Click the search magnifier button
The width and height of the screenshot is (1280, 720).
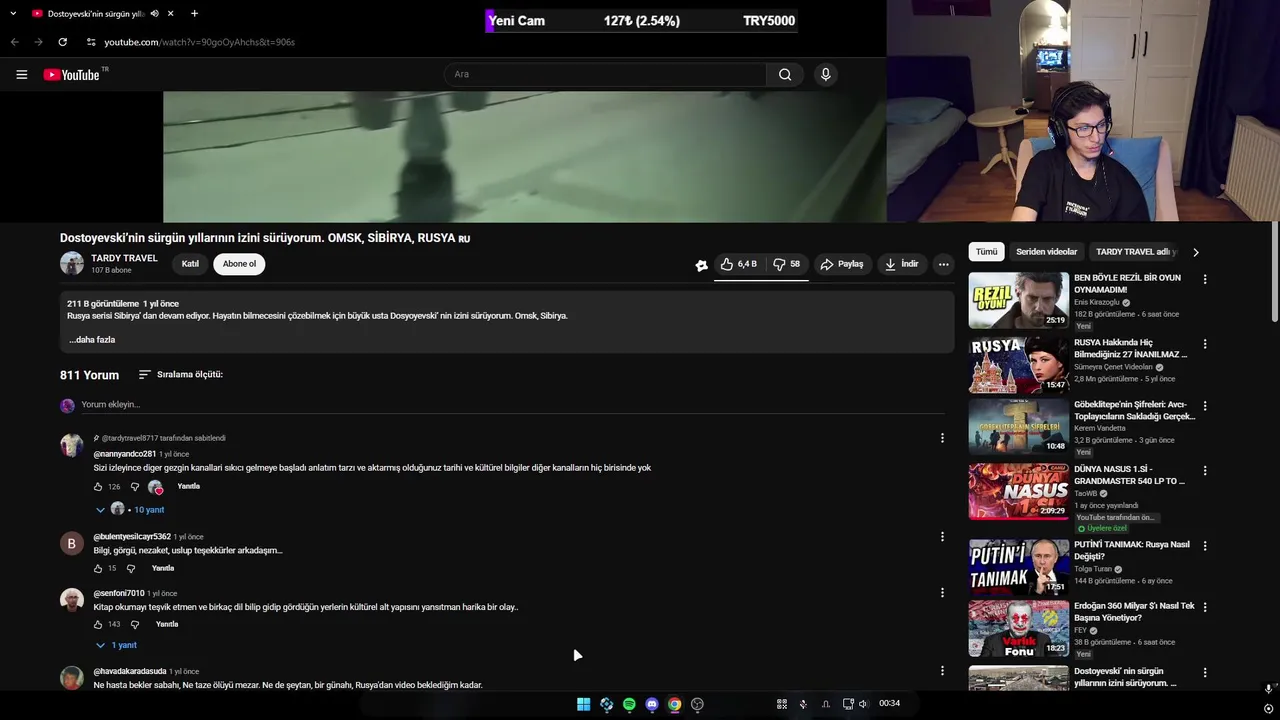point(785,74)
